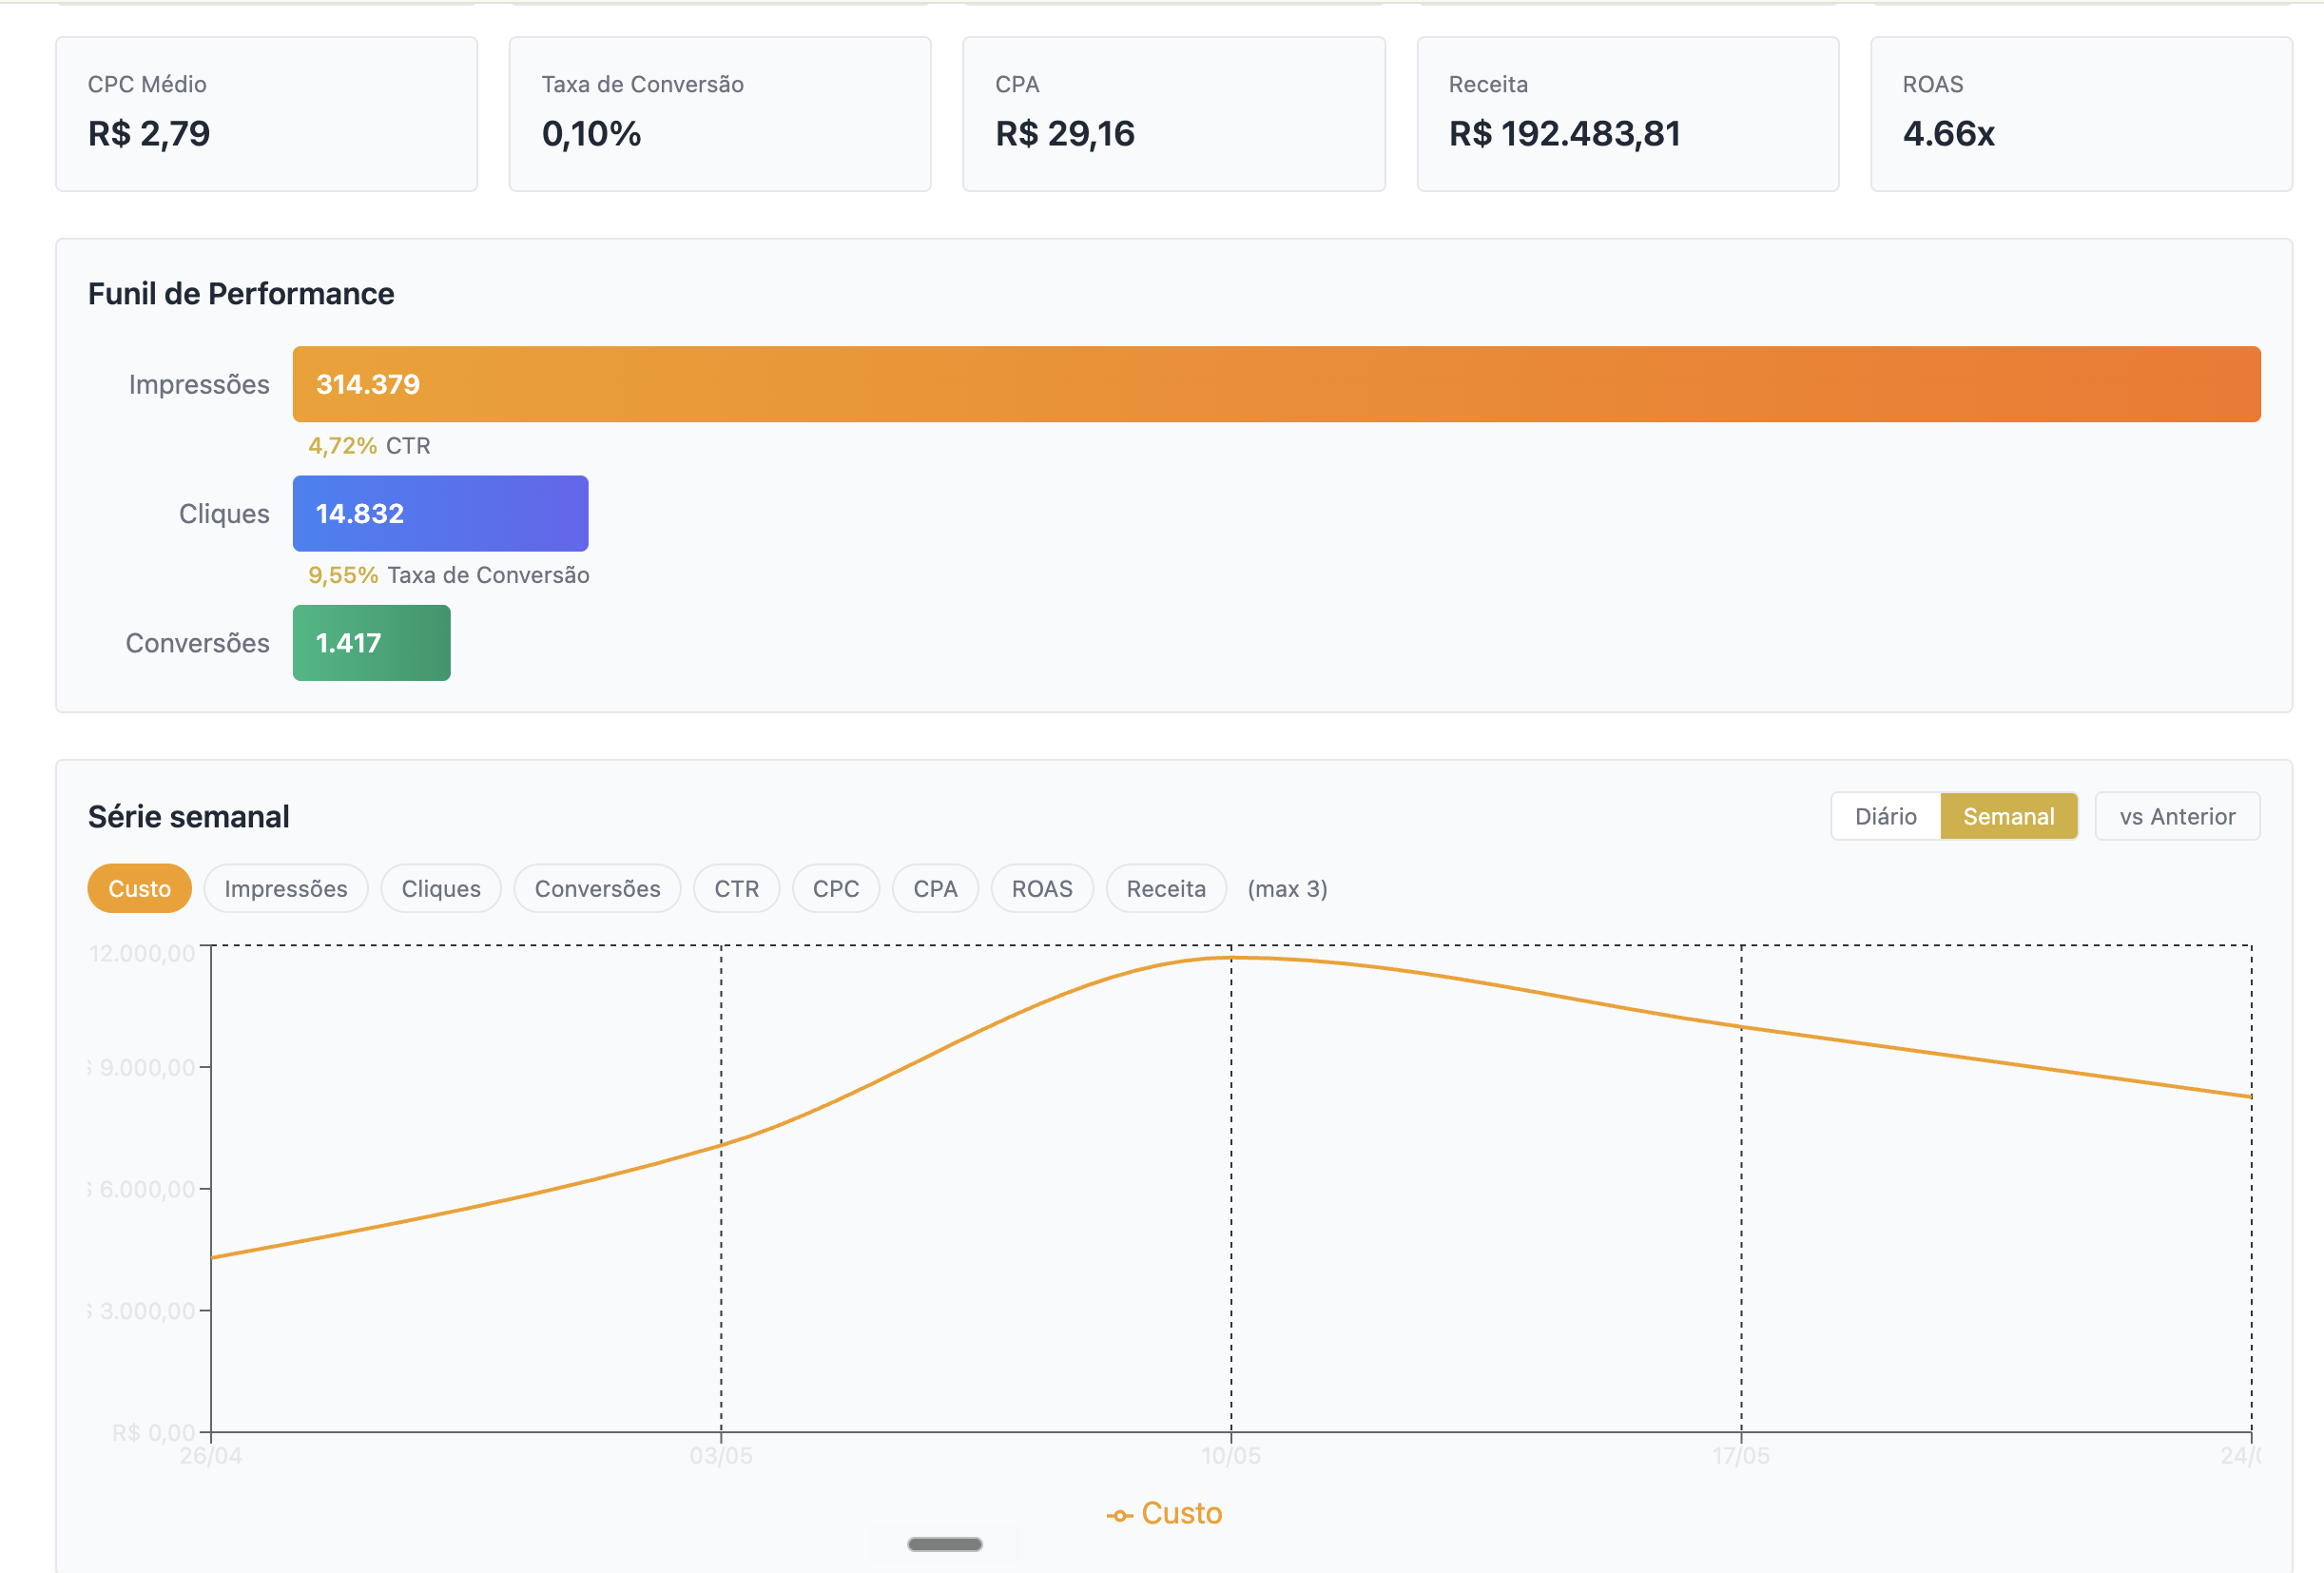Screen dimensions: 2324x1573
Task: Click the Impressões funnel bar 314.379
Action: pyautogui.click(x=1276, y=384)
